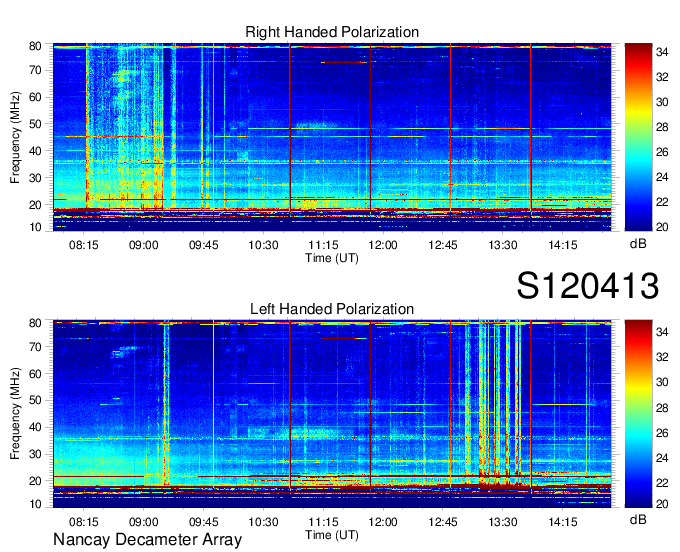Click the 20 frequency tick of Right Handed plot

pos(35,205)
